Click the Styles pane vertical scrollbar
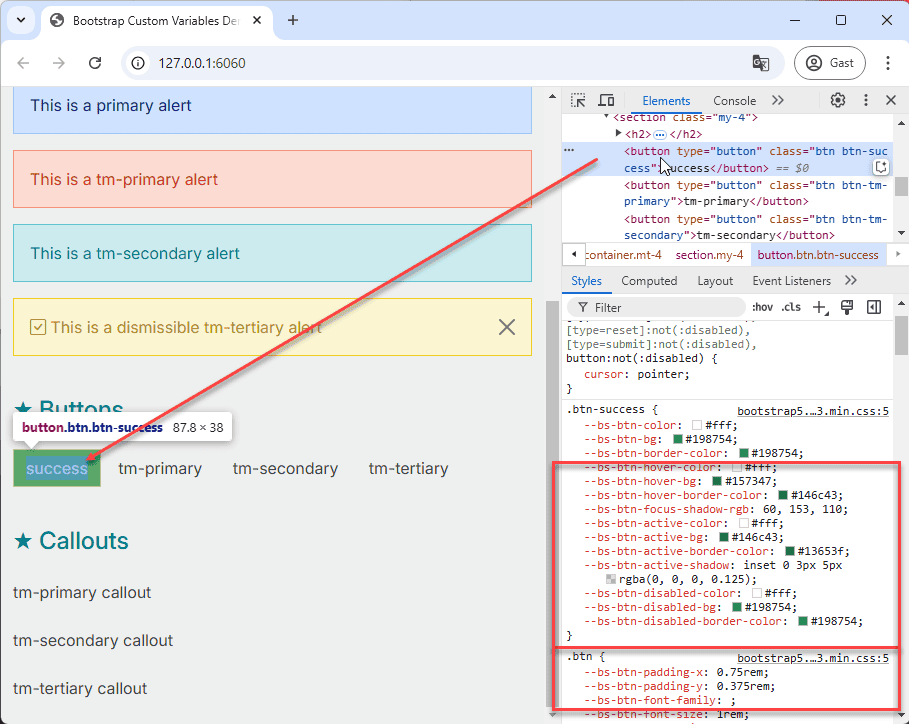 [901, 336]
